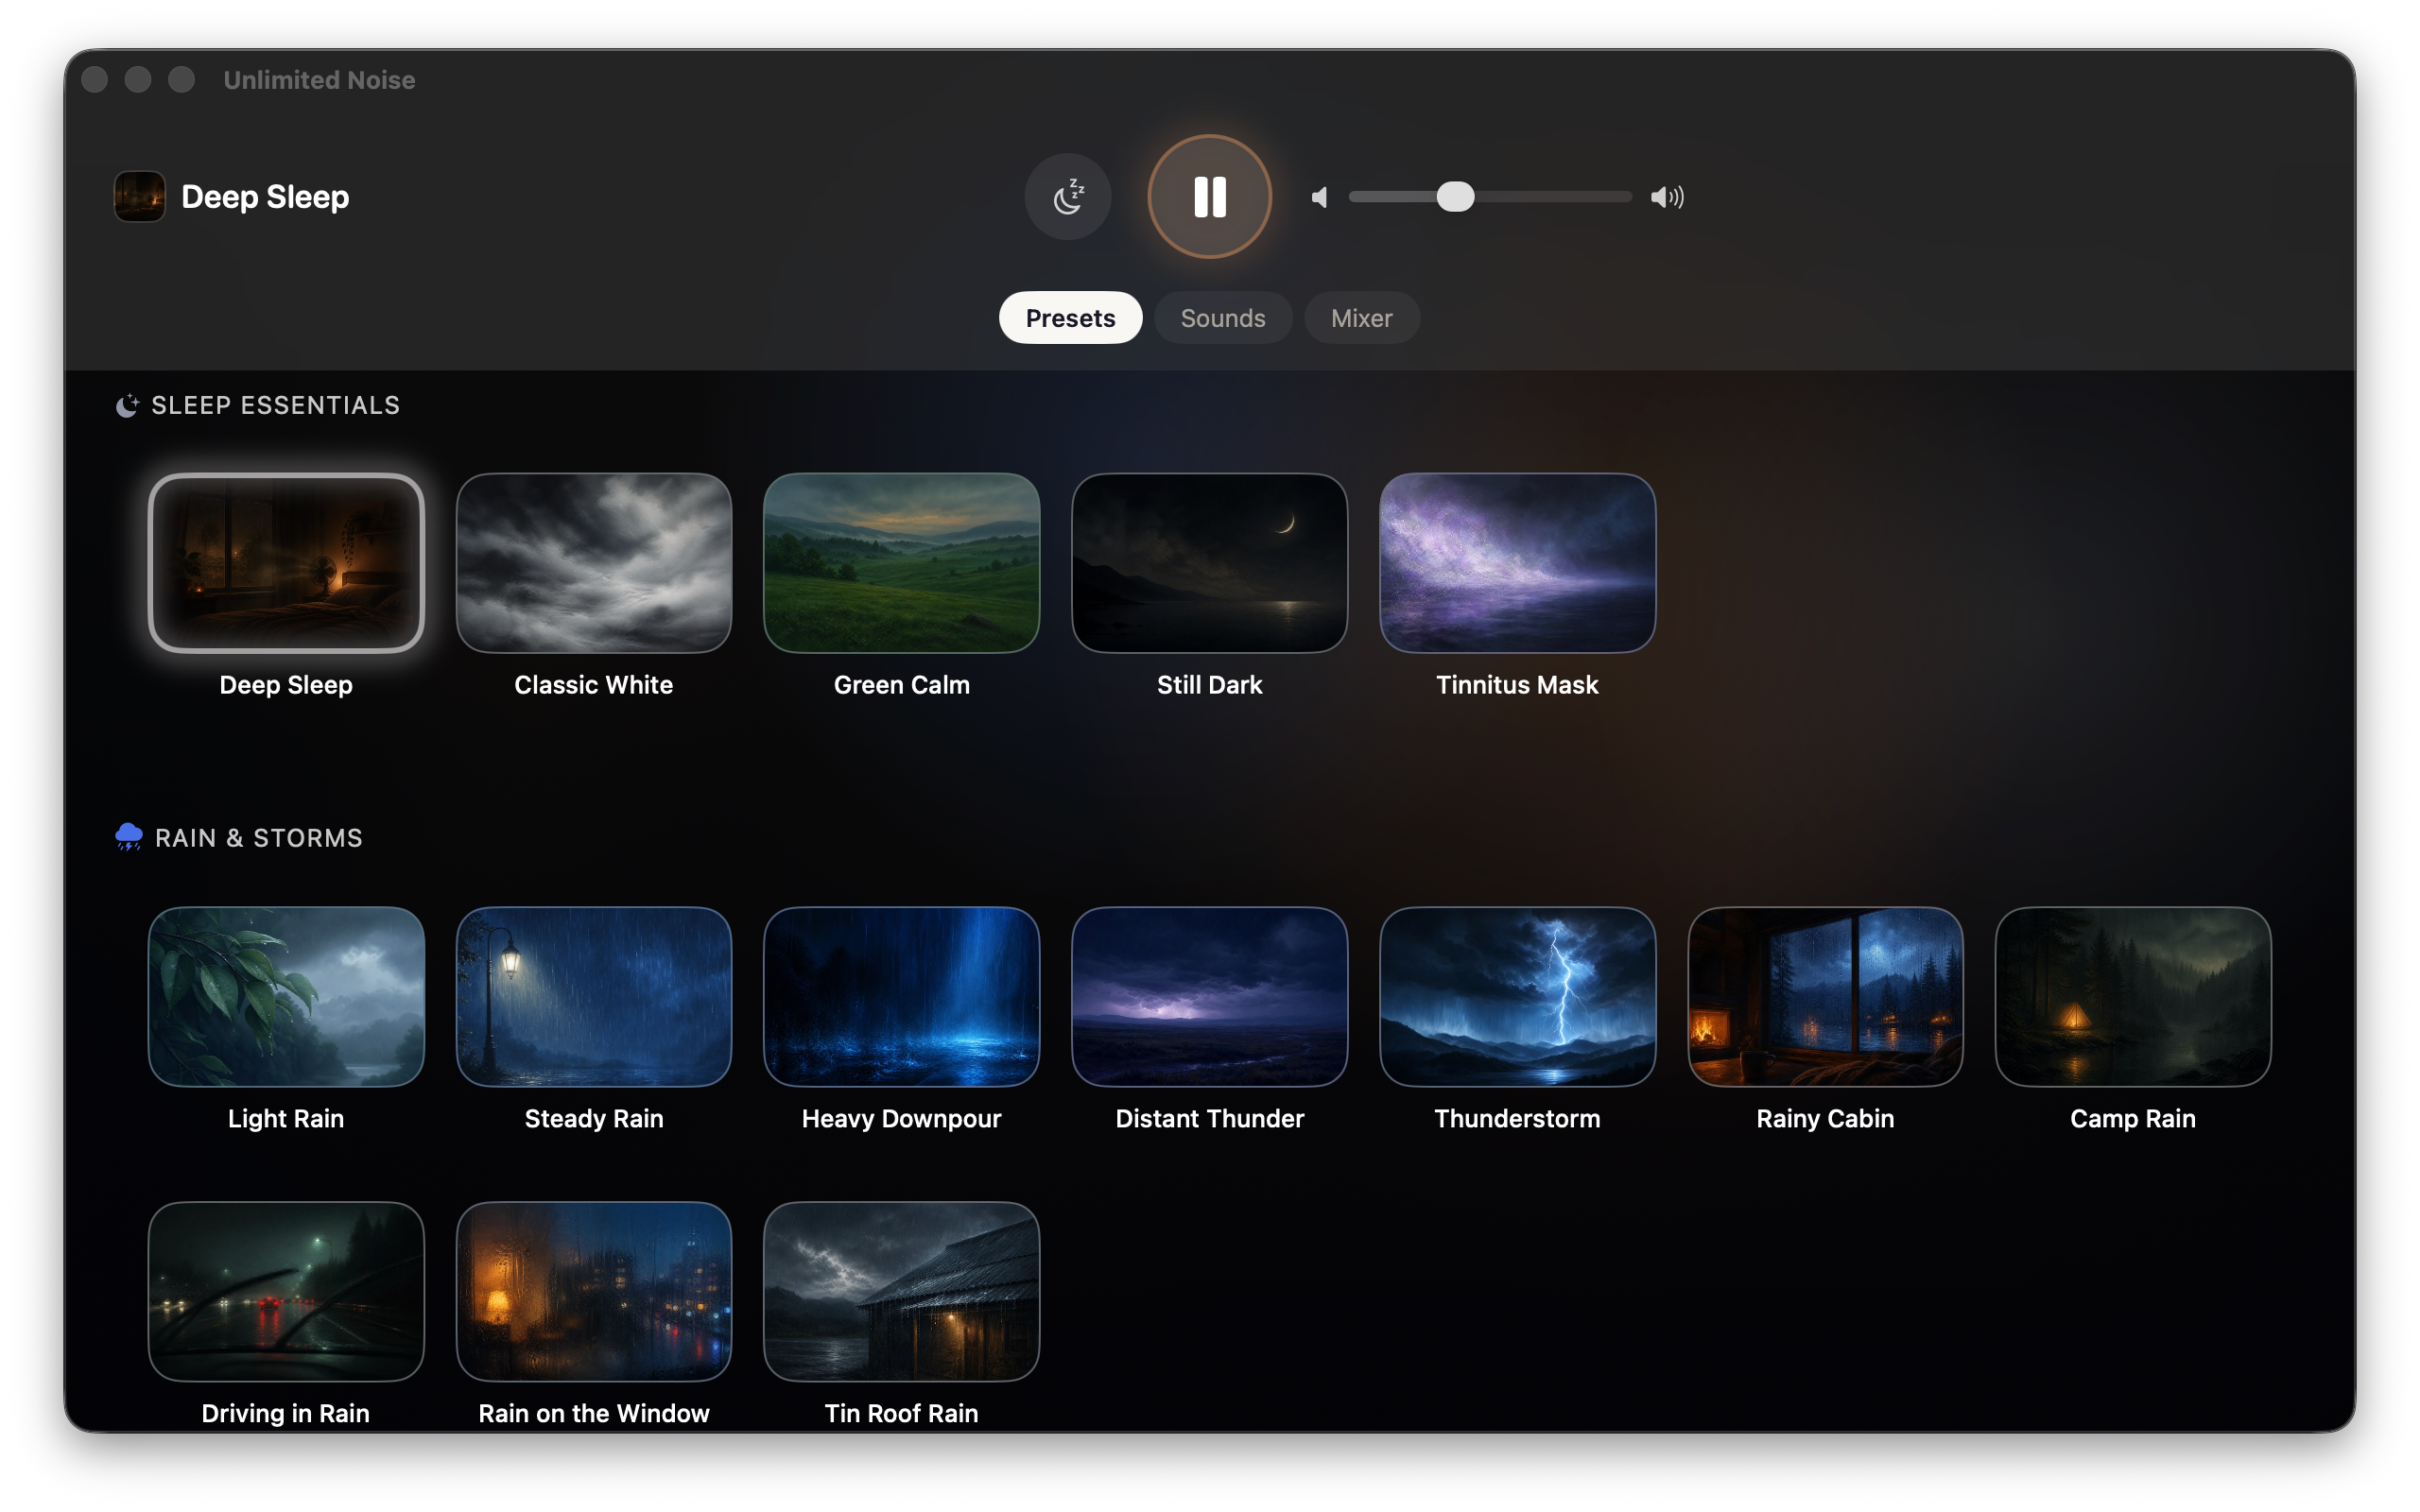Click the high volume speaker icon
Viewport: 2420px width, 1512px height.
coord(1667,197)
